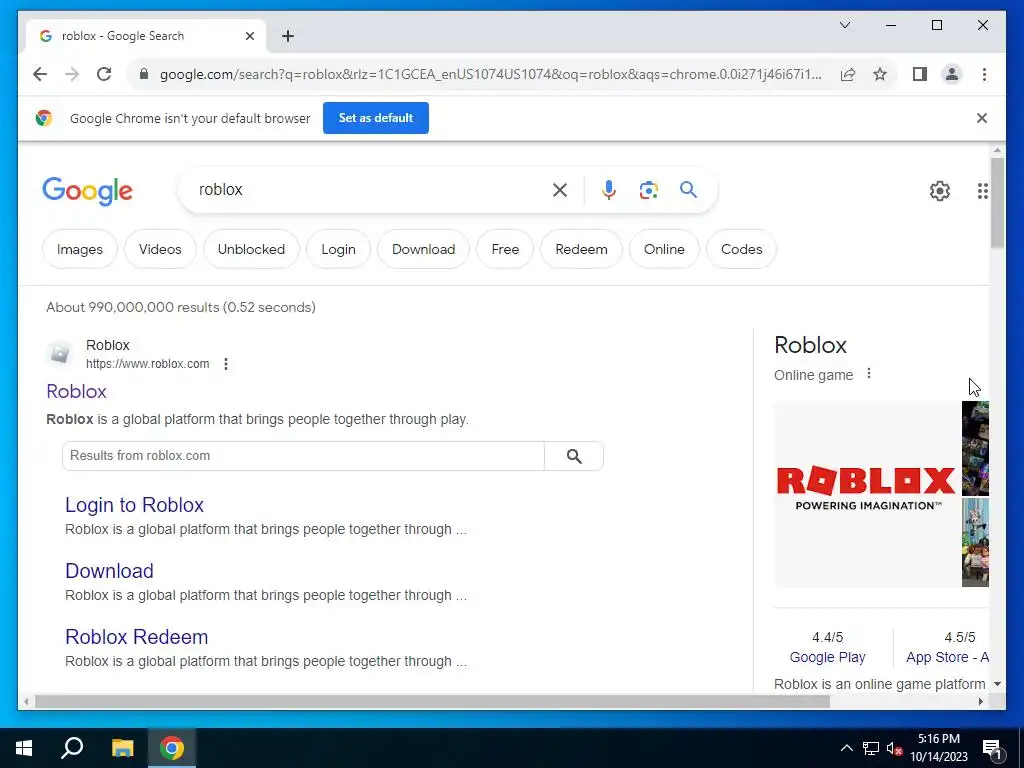Image resolution: width=1024 pixels, height=768 pixels.
Task: Select the Unblocked filter chip
Action: (251, 249)
